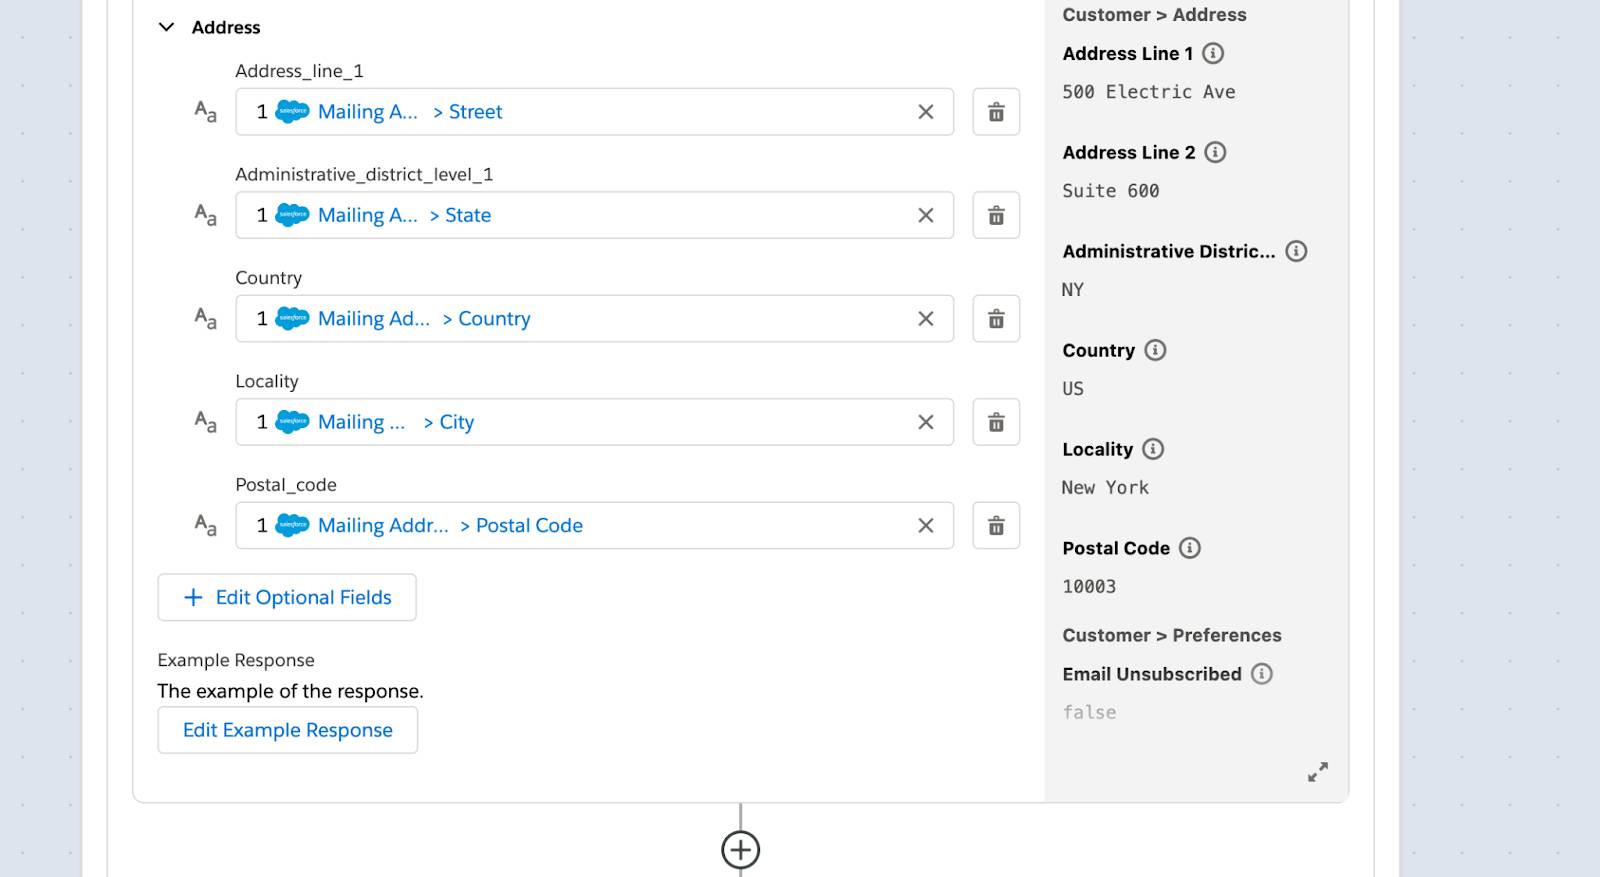Click Edit Optional Fields button
This screenshot has width=1600, height=877.
tap(287, 597)
